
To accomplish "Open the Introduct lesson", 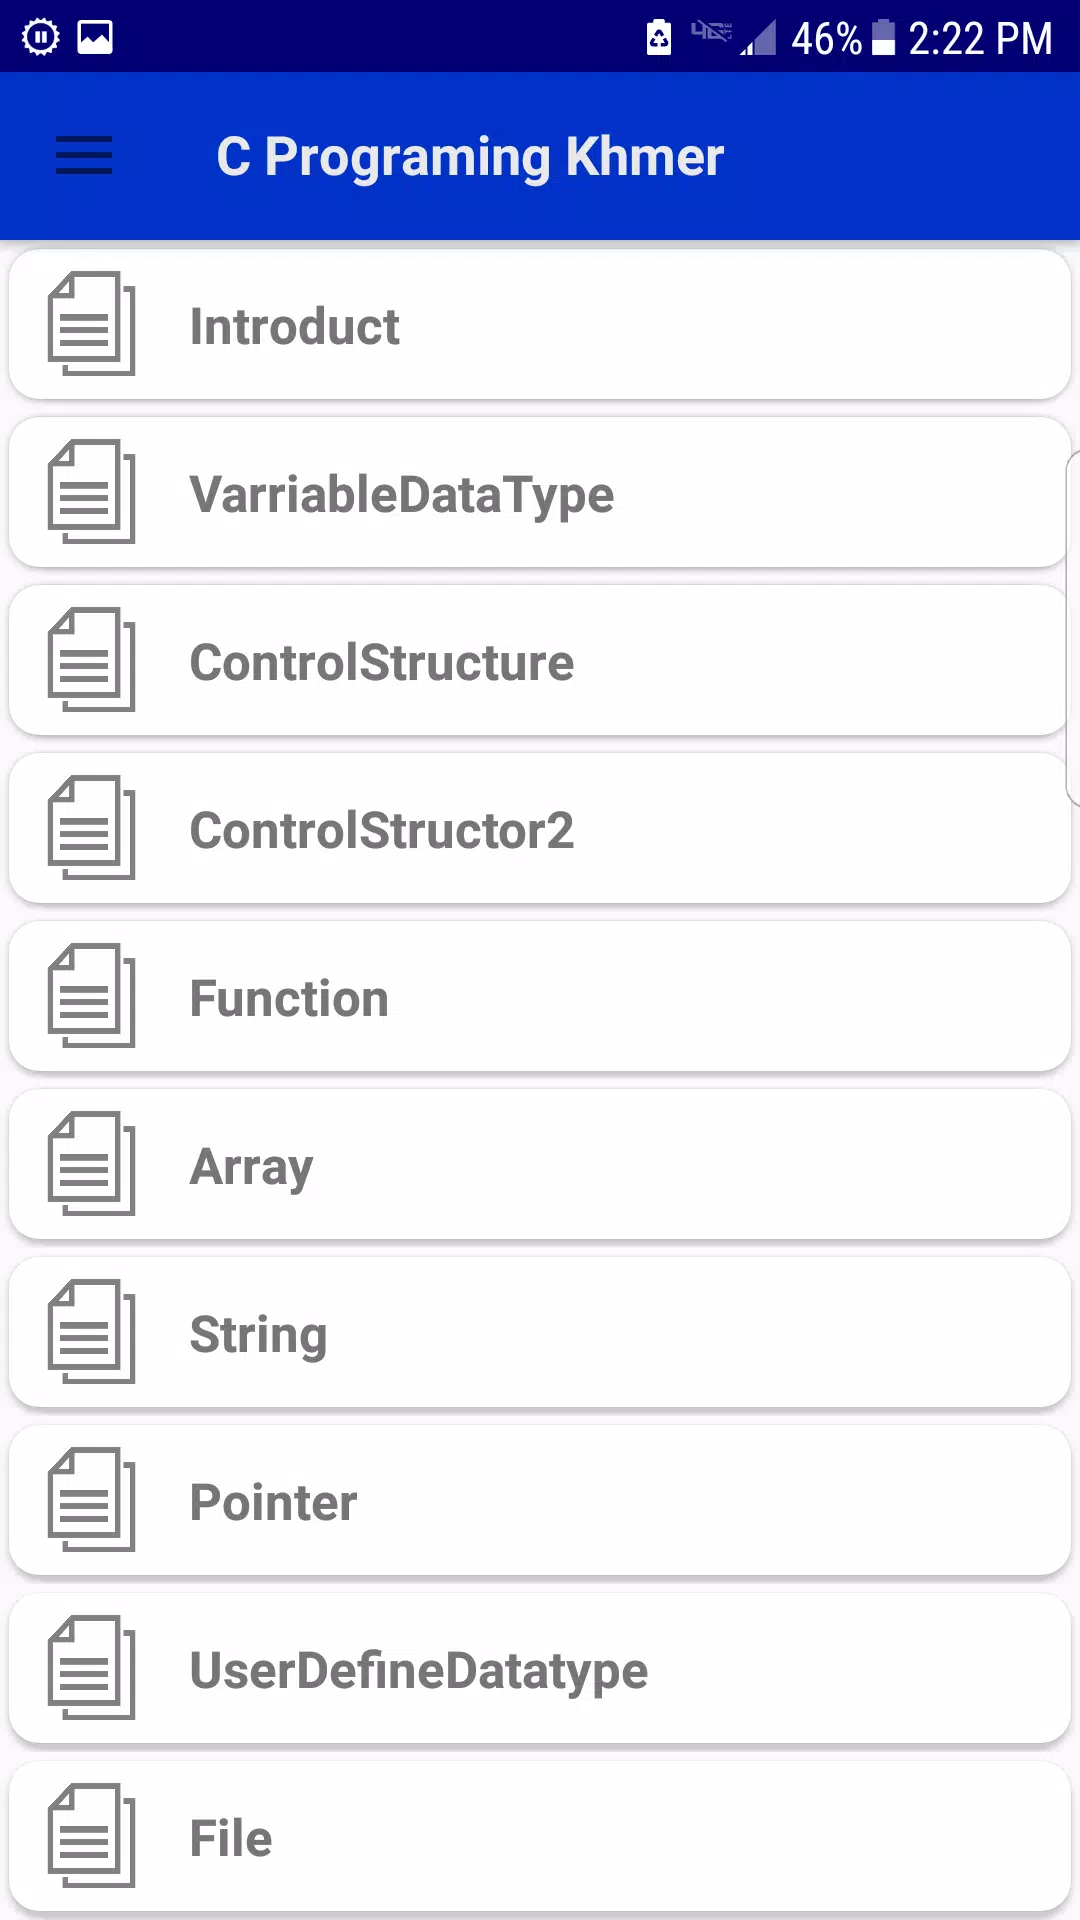I will pyautogui.click(x=540, y=325).
